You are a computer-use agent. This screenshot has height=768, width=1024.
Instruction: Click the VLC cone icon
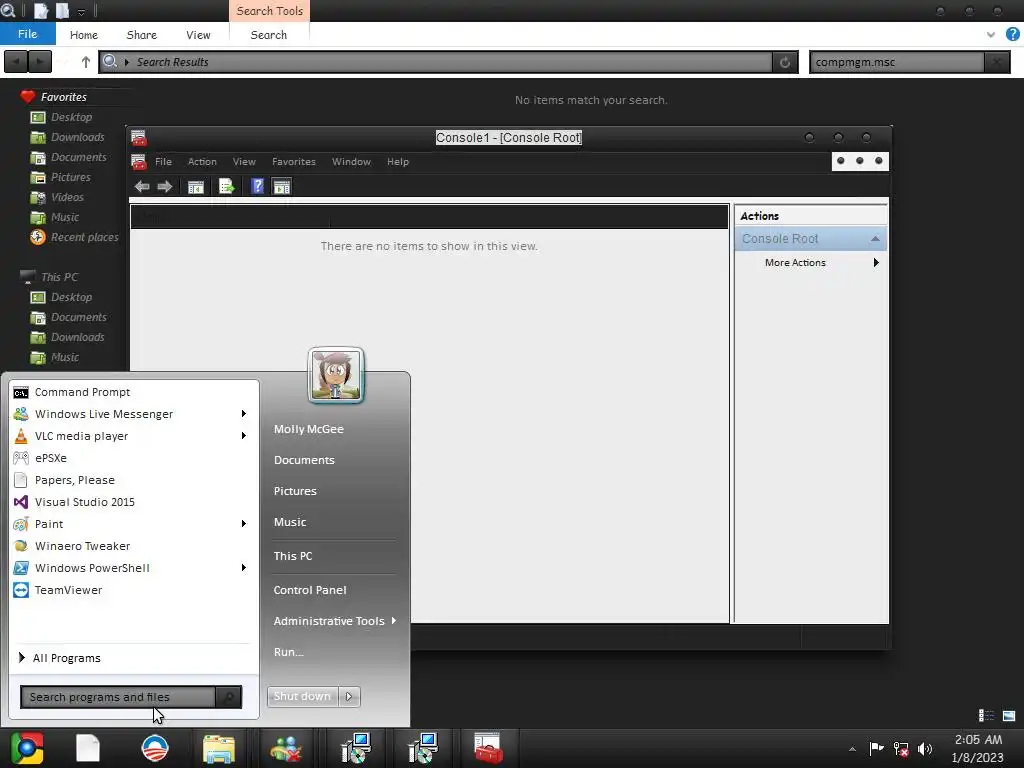pos(21,436)
